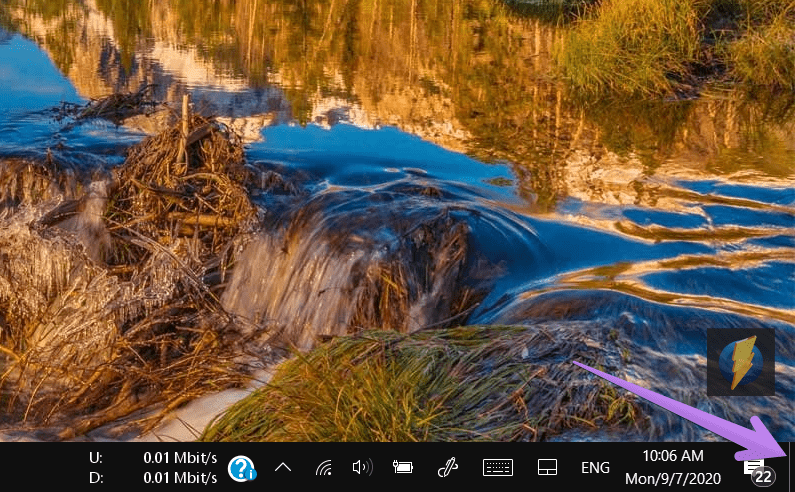Select the 22 notifications badge
795x492 pixels.
(763, 477)
